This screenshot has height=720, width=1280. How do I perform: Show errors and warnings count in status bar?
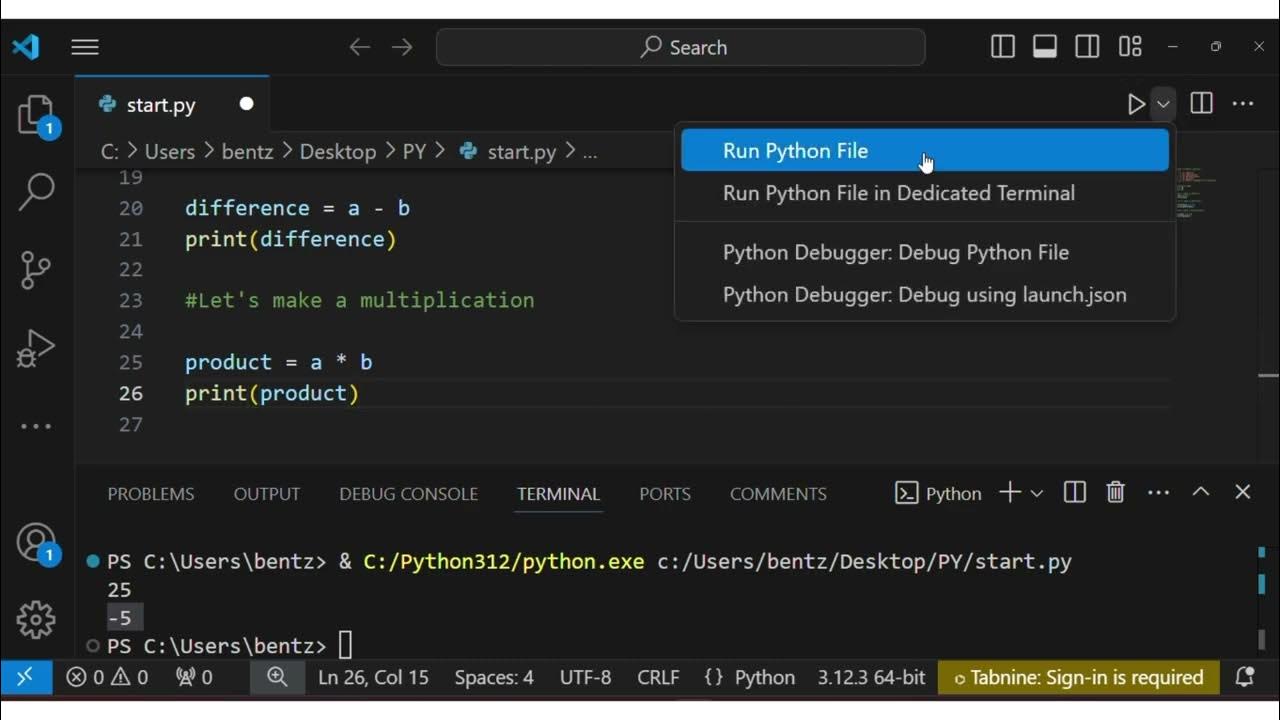tap(107, 677)
